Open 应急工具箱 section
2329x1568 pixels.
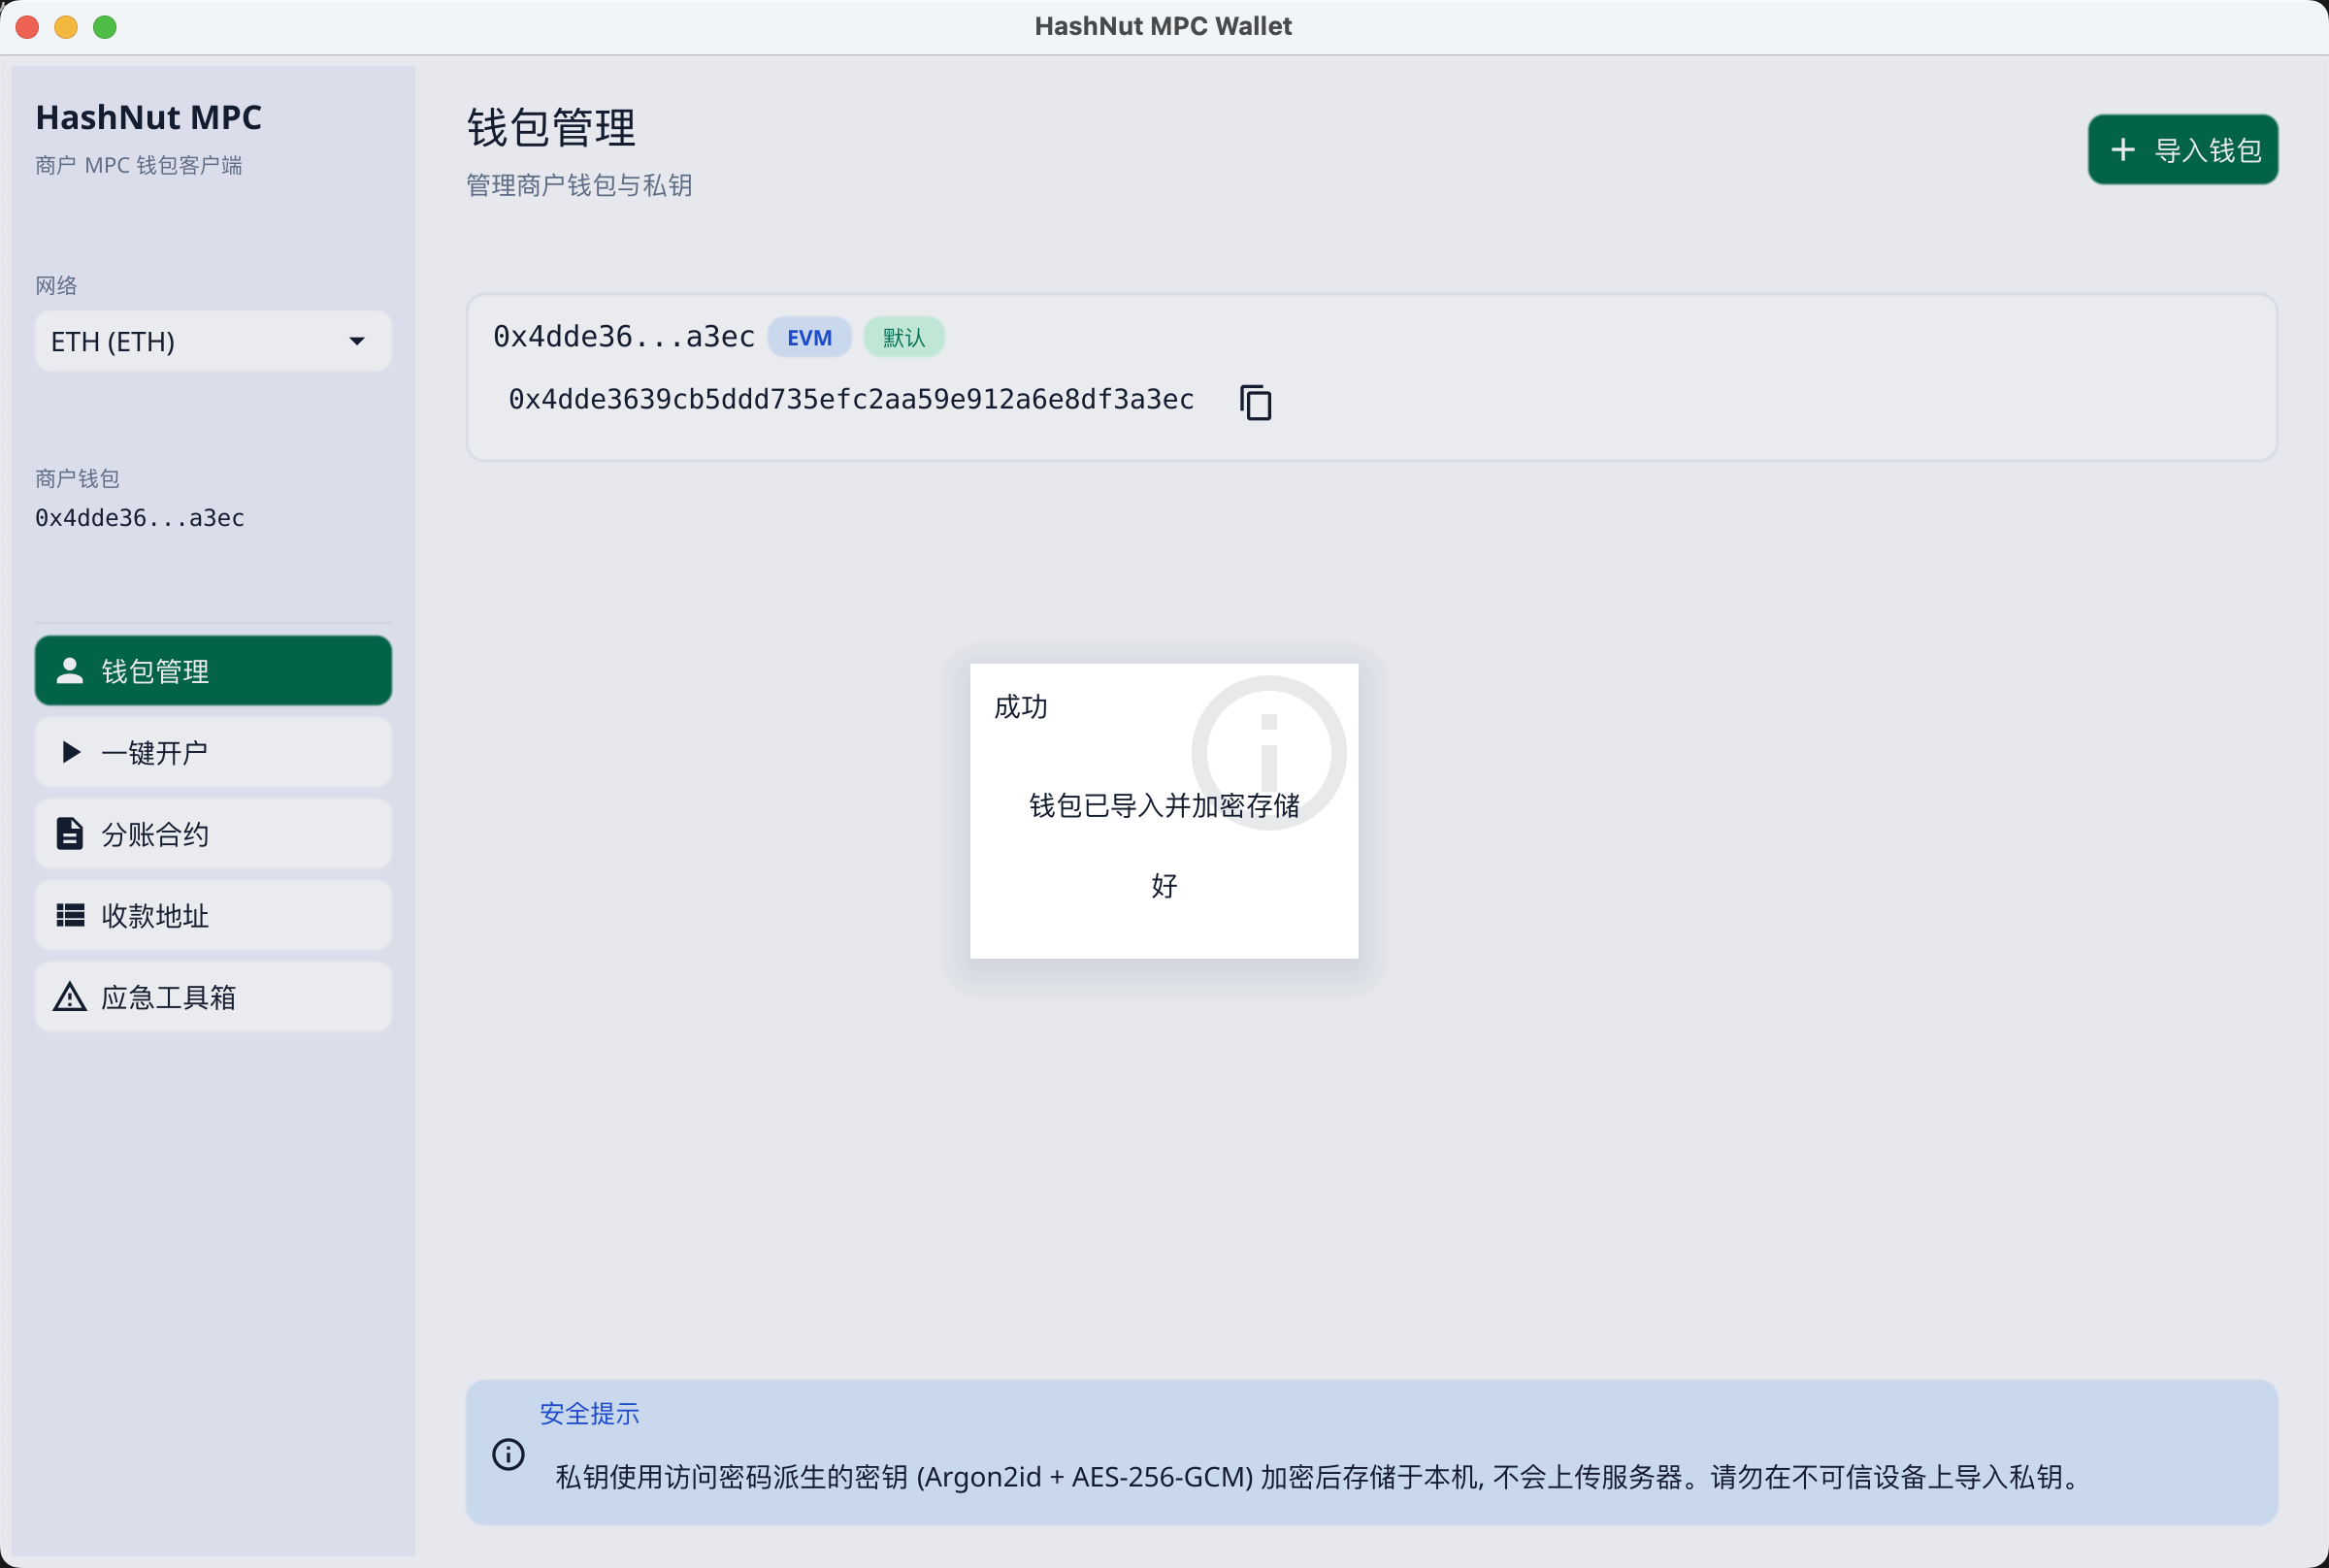pyautogui.click(x=213, y=997)
